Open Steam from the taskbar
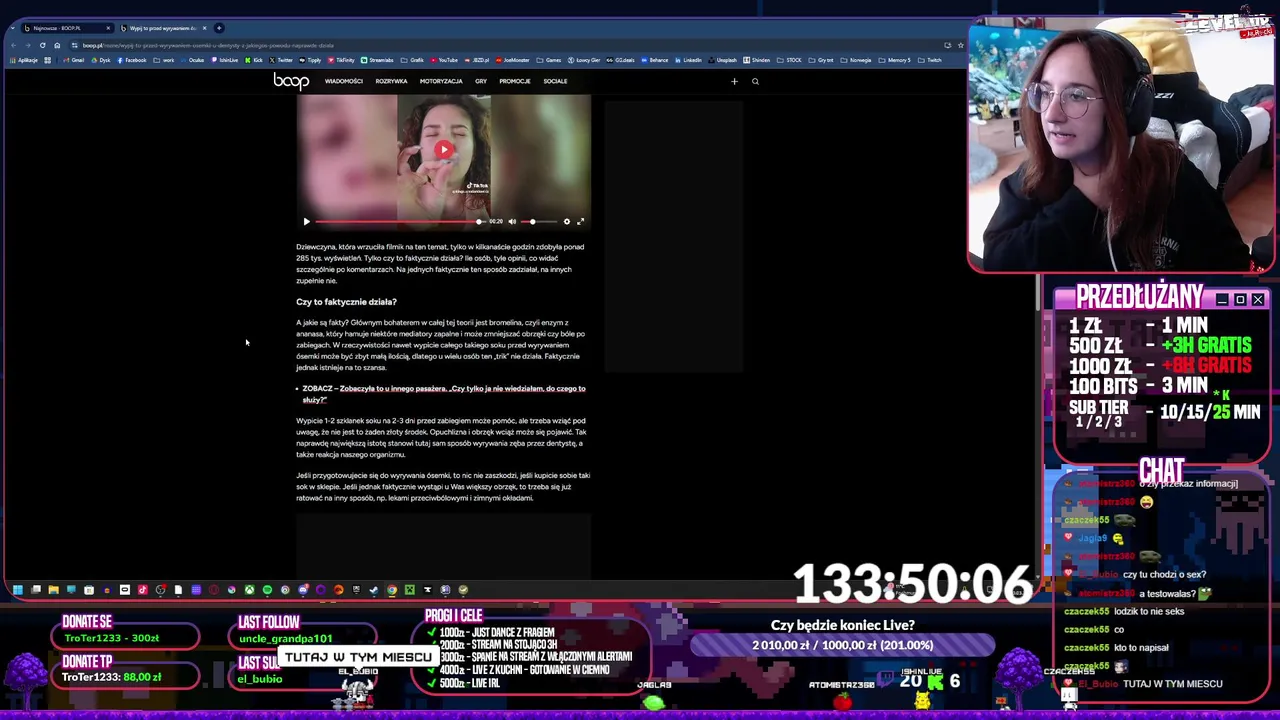The image size is (1280, 720). click(374, 590)
